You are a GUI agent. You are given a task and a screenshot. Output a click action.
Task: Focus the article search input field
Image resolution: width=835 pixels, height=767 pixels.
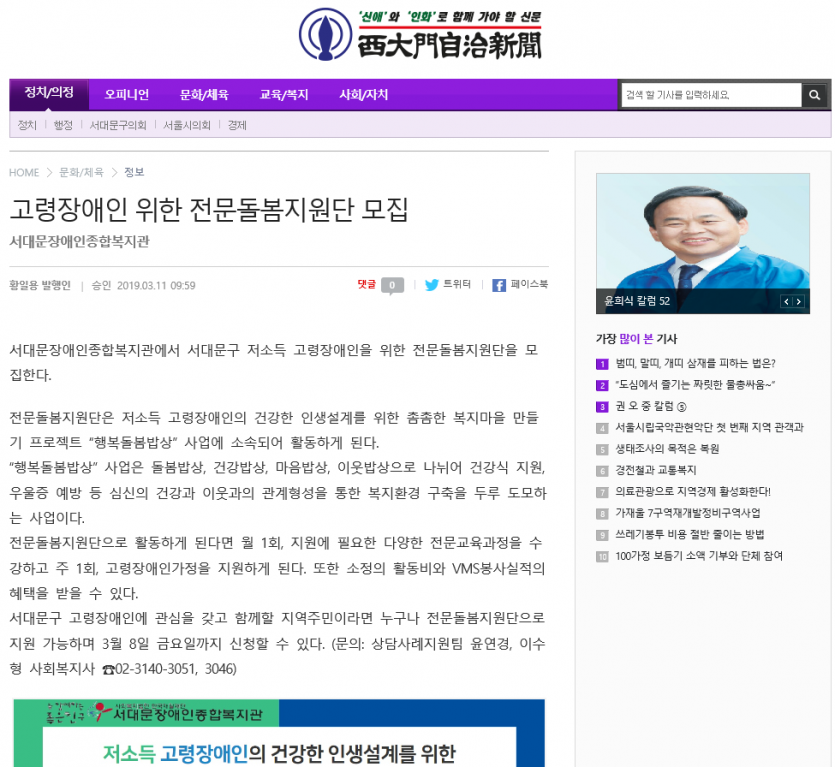(711, 95)
